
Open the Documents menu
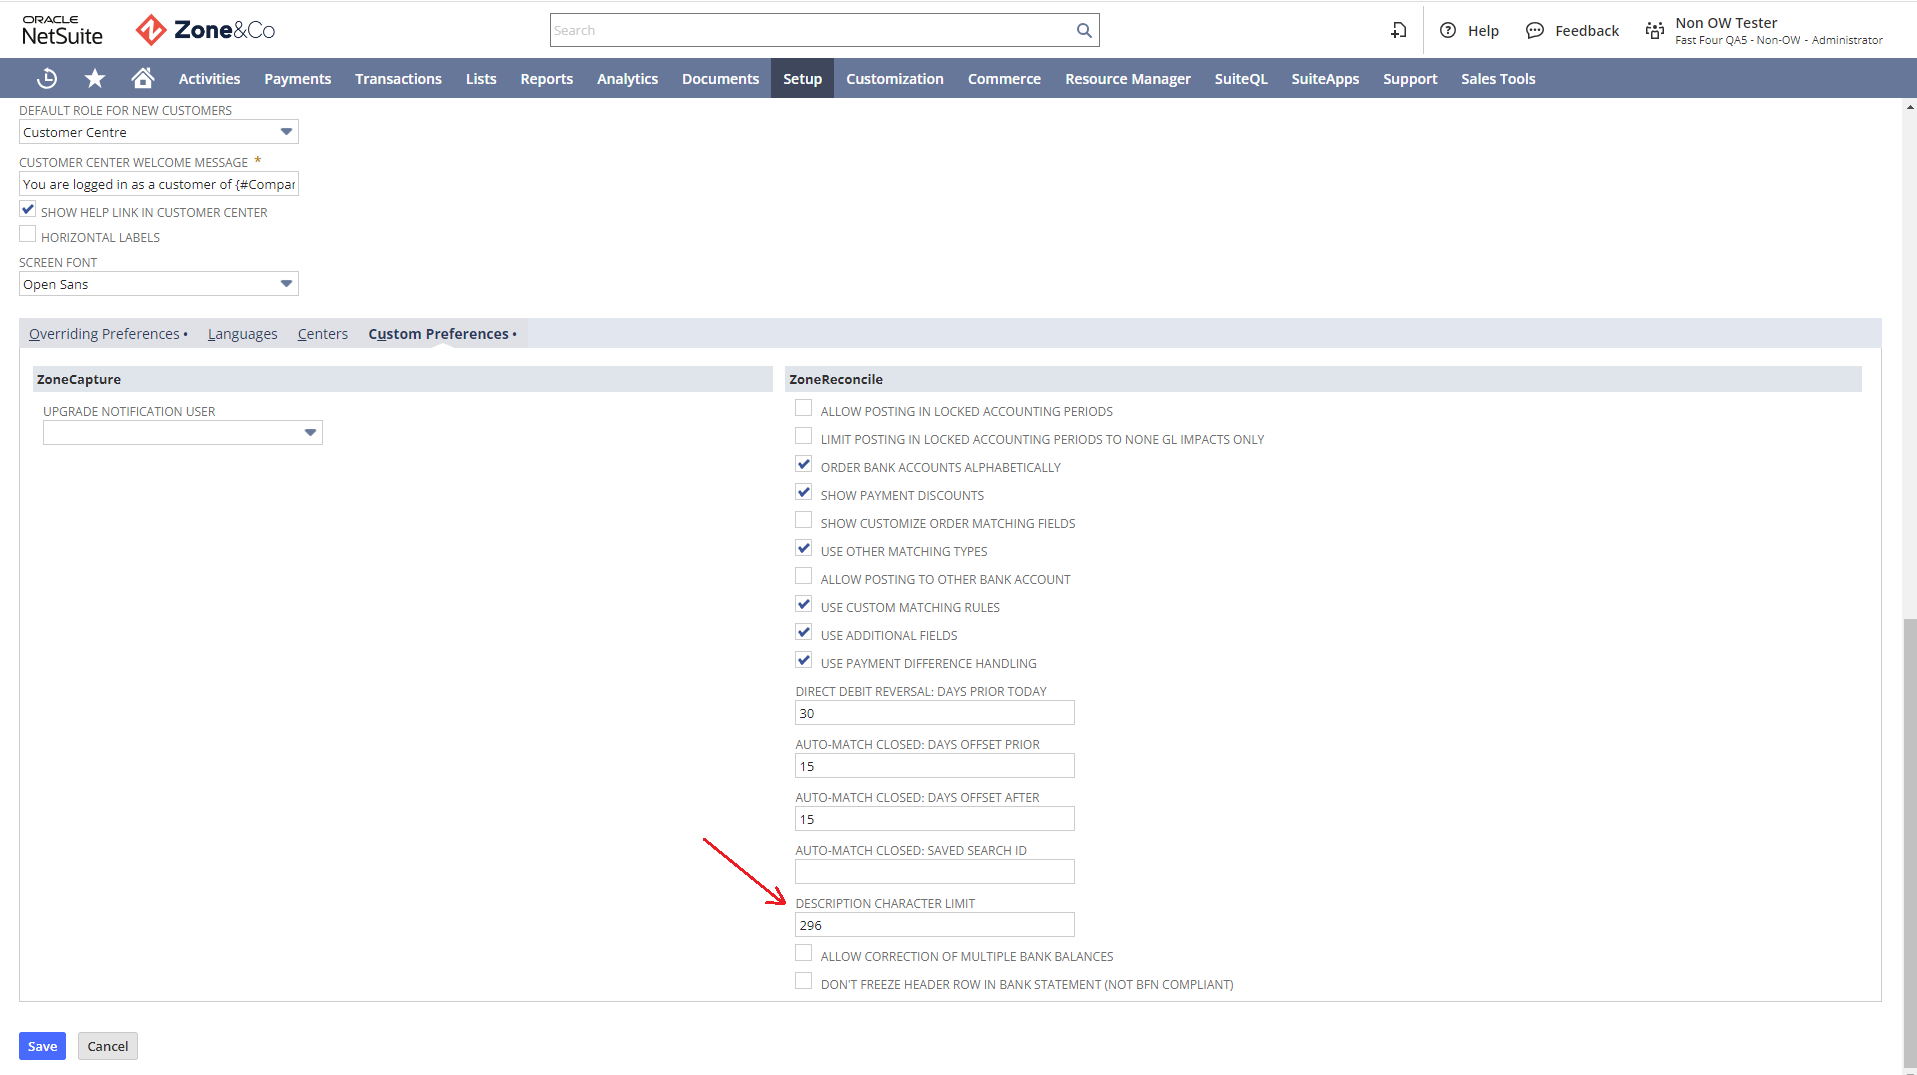pyautogui.click(x=720, y=79)
